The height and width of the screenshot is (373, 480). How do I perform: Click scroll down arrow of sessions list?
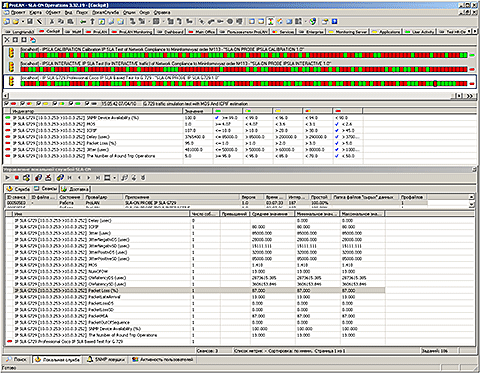(471, 204)
